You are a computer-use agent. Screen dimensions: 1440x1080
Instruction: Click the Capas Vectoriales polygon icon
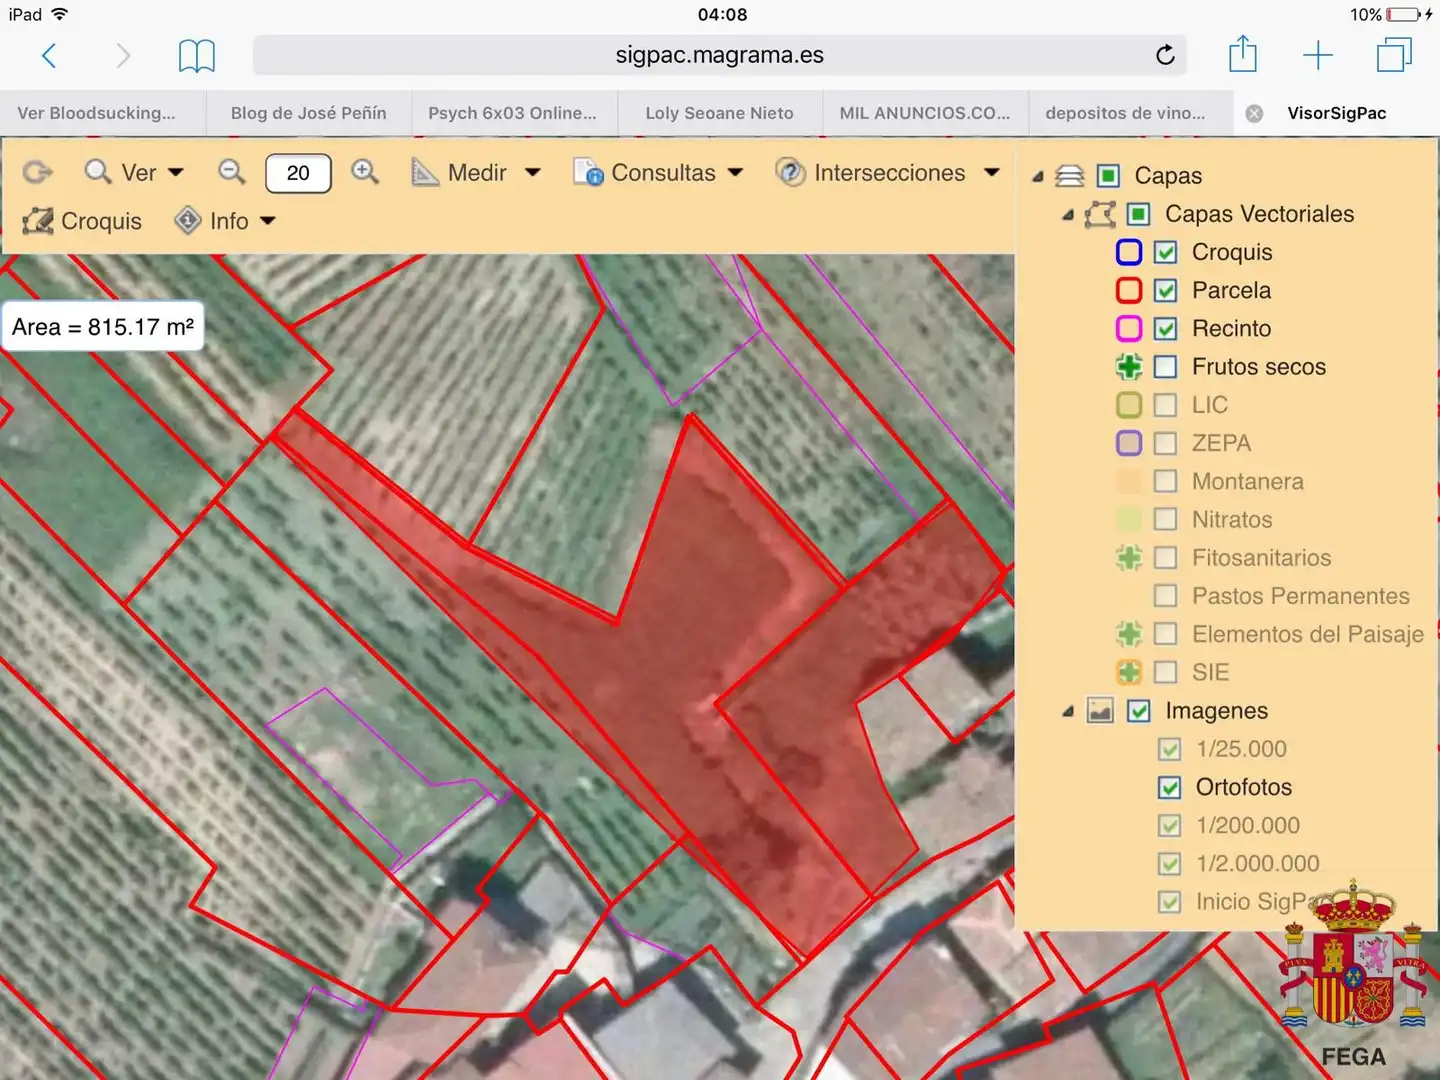tap(1100, 214)
